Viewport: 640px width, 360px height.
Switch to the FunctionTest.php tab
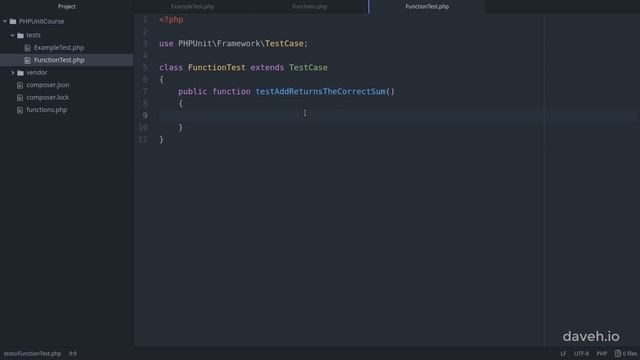[427, 7]
